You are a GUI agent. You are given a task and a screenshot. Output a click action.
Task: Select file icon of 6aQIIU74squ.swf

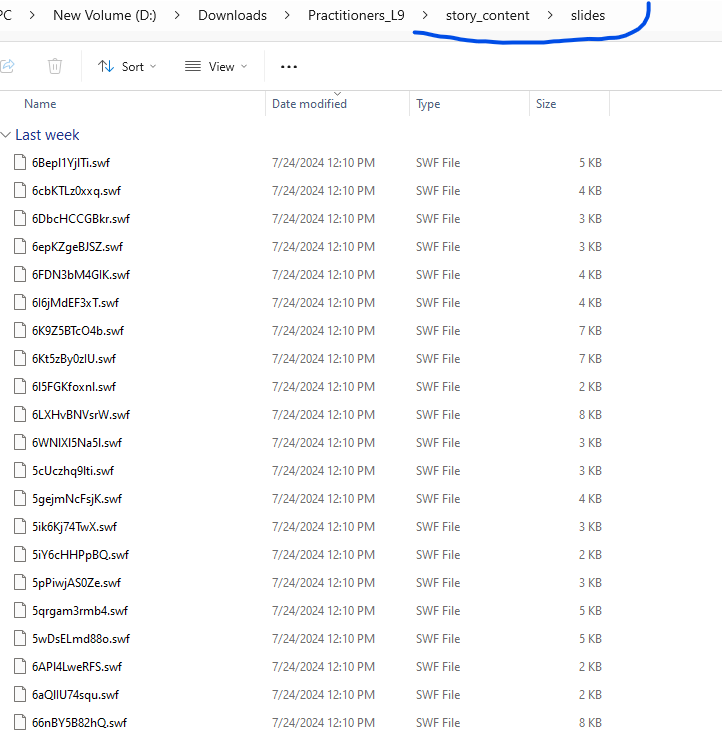(x=20, y=695)
